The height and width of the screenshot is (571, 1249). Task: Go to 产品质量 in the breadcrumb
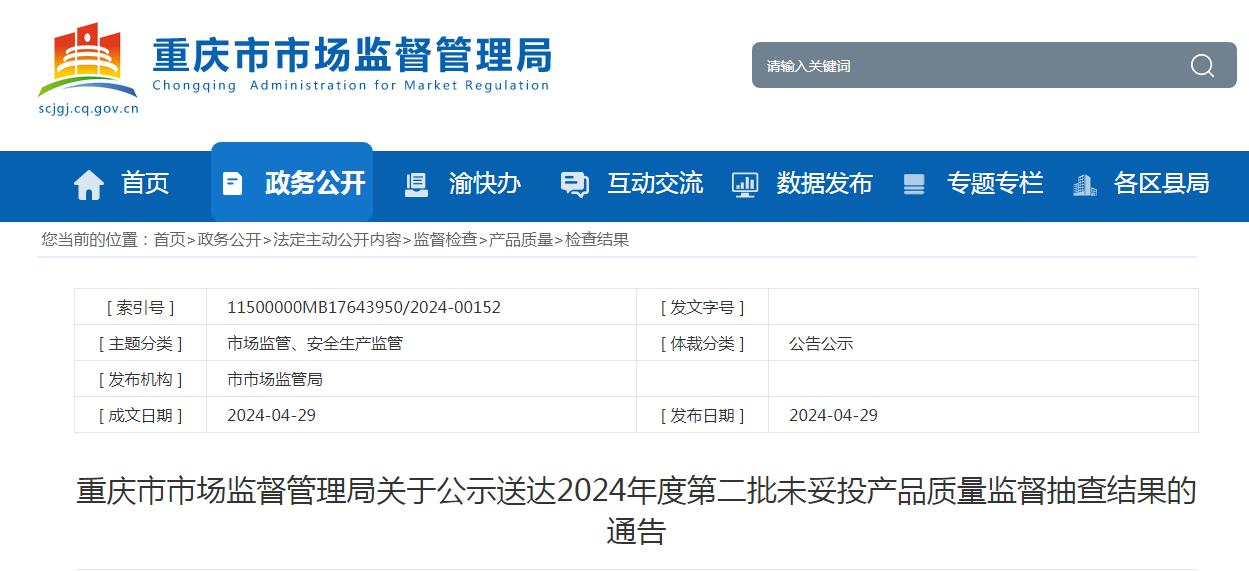(521, 240)
